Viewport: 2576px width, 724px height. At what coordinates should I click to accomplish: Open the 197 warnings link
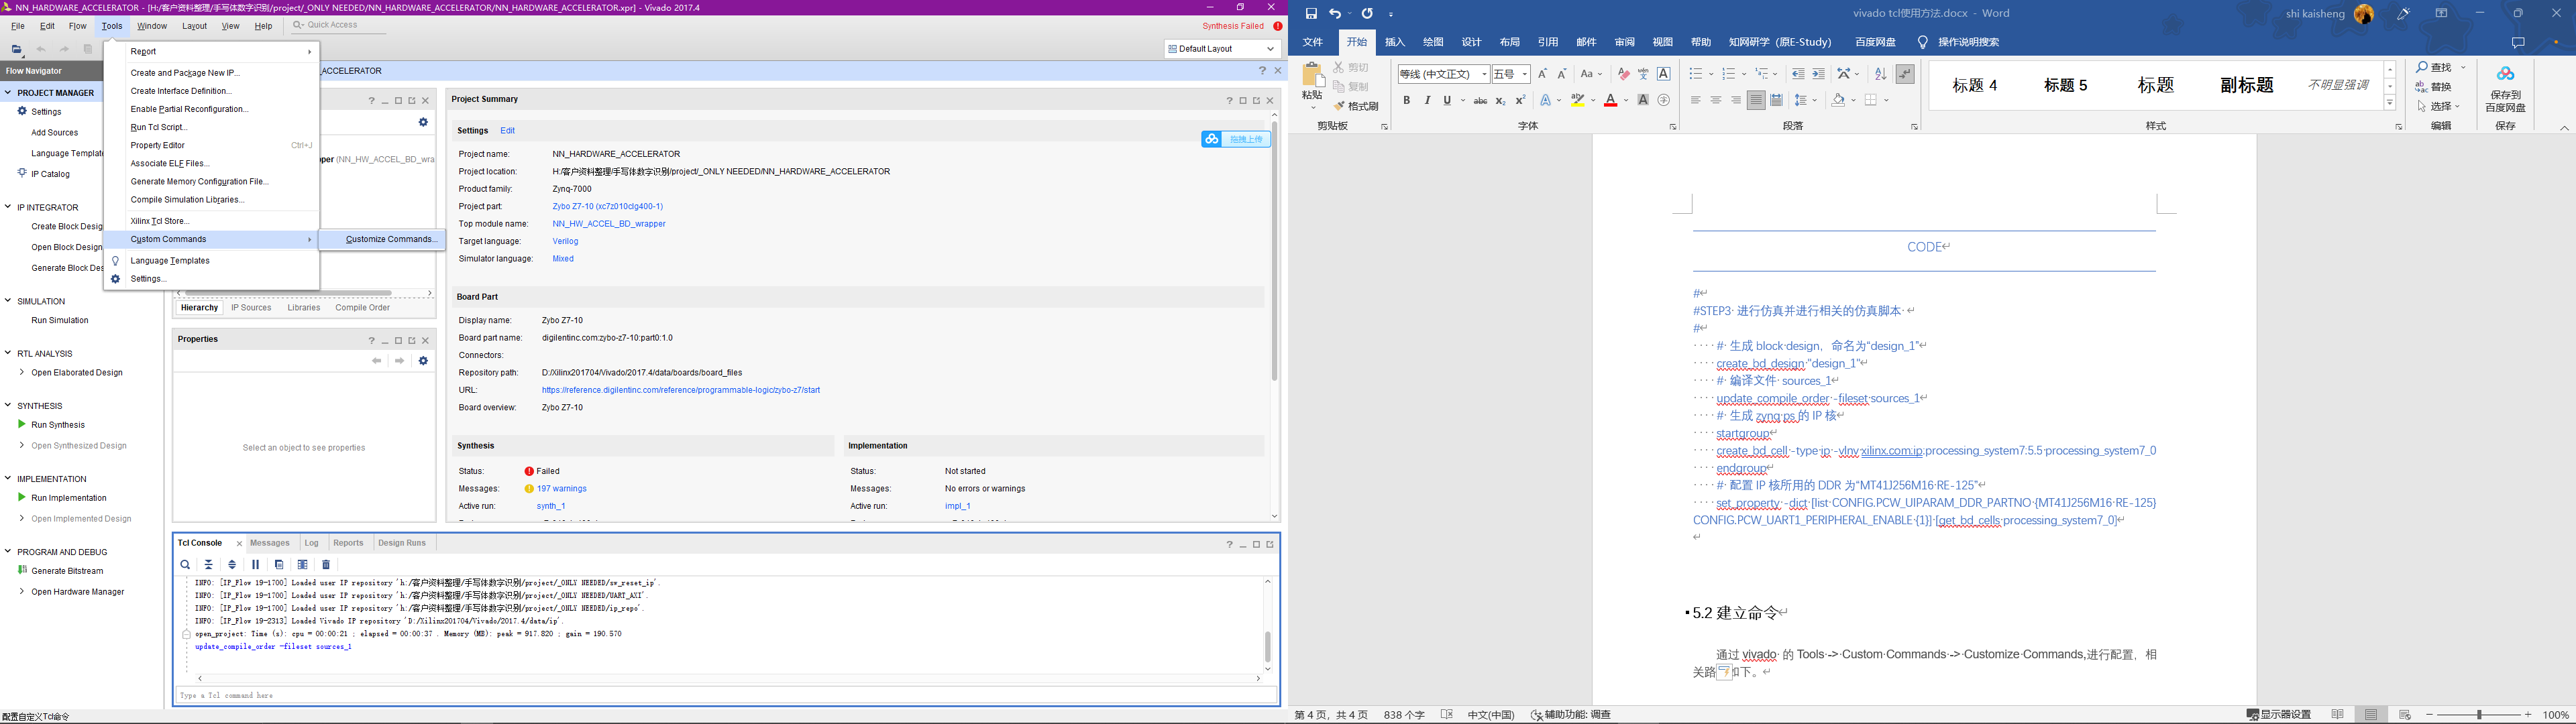click(561, 489)
